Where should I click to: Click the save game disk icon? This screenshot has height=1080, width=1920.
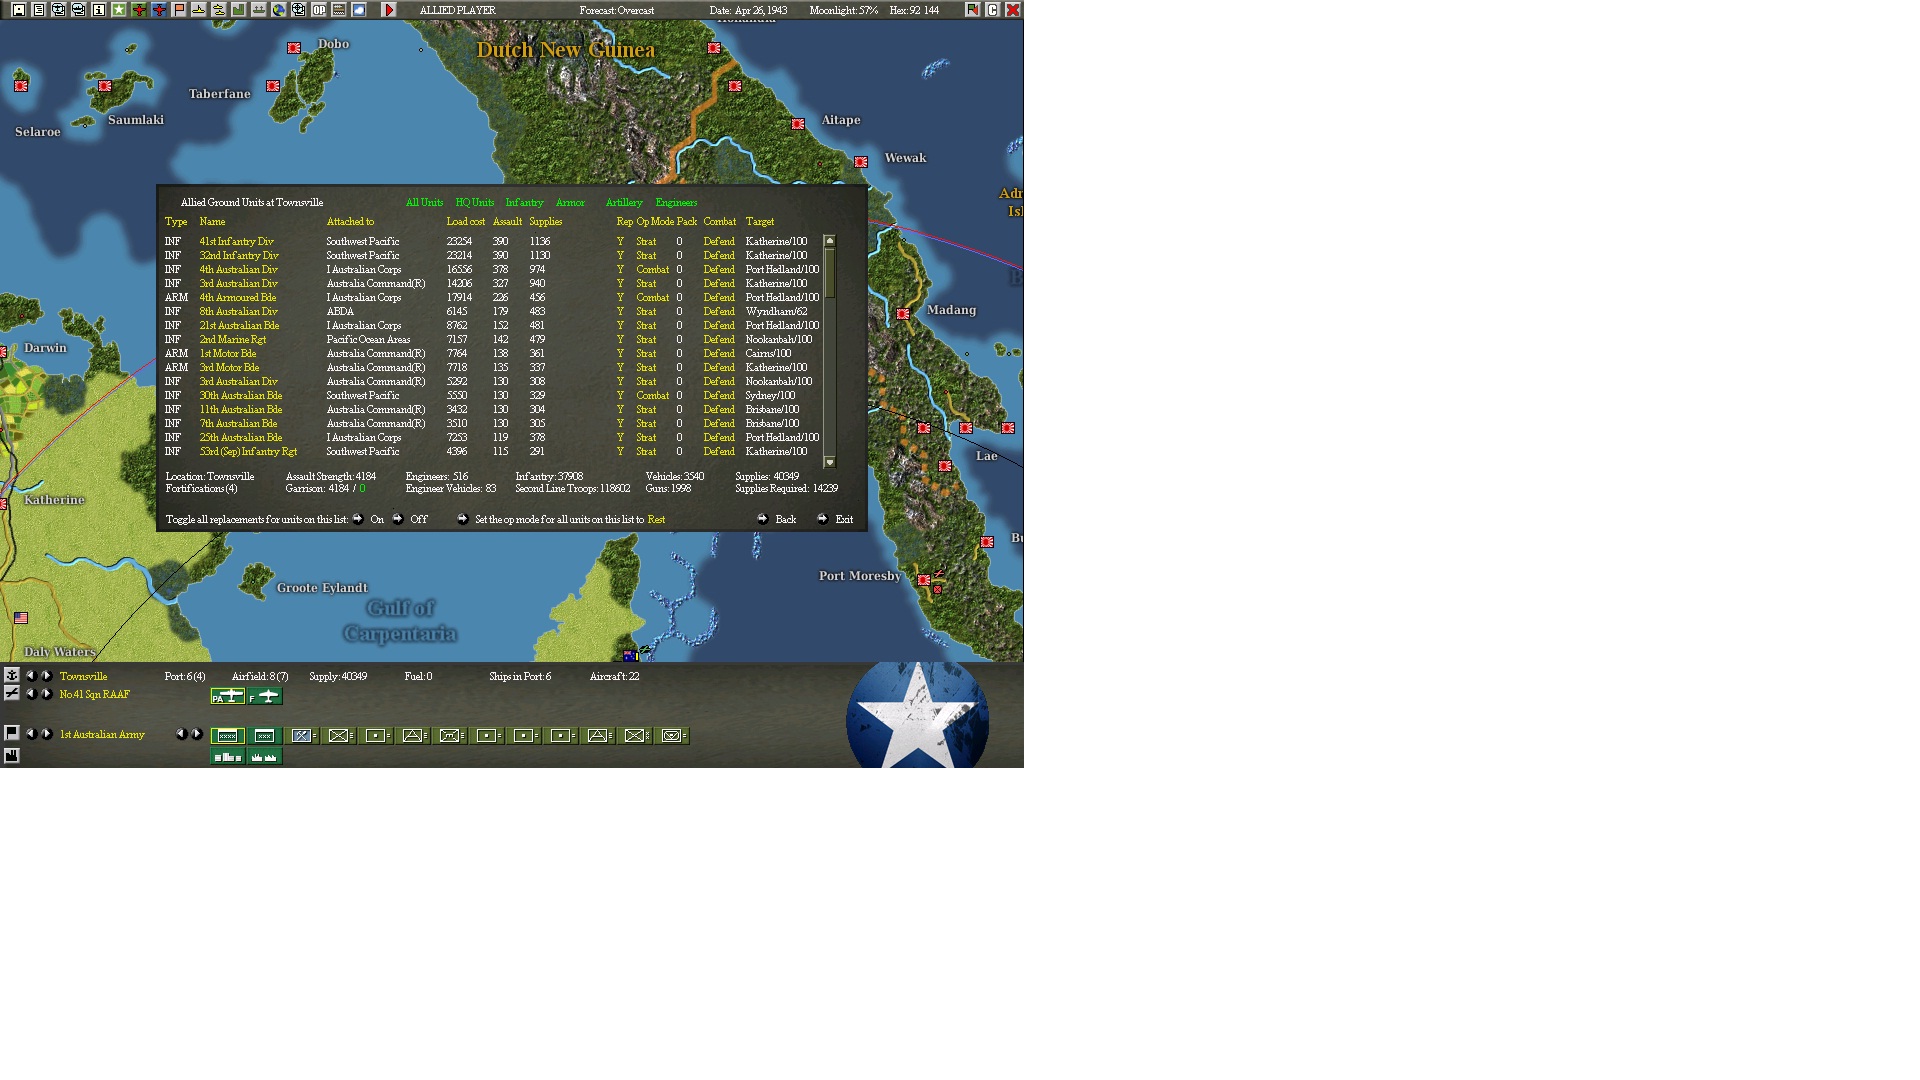18,9
